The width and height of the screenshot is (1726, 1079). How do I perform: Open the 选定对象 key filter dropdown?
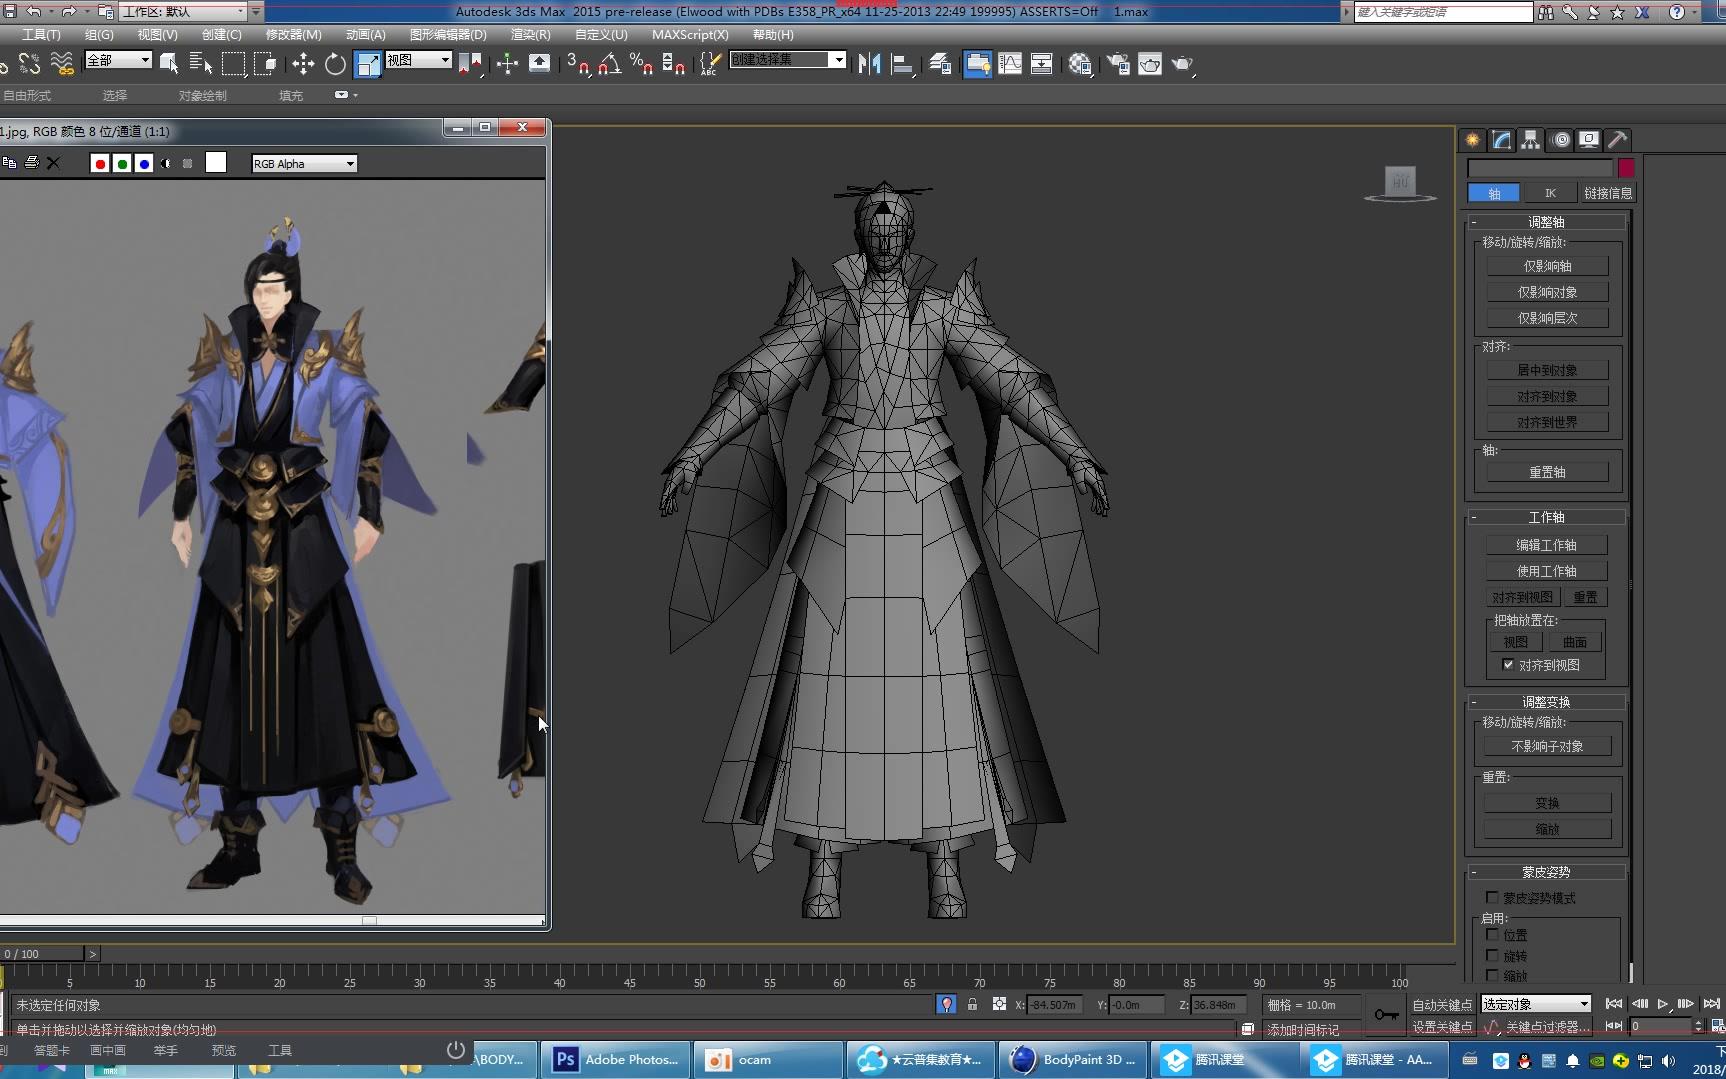(1536, 1004)
